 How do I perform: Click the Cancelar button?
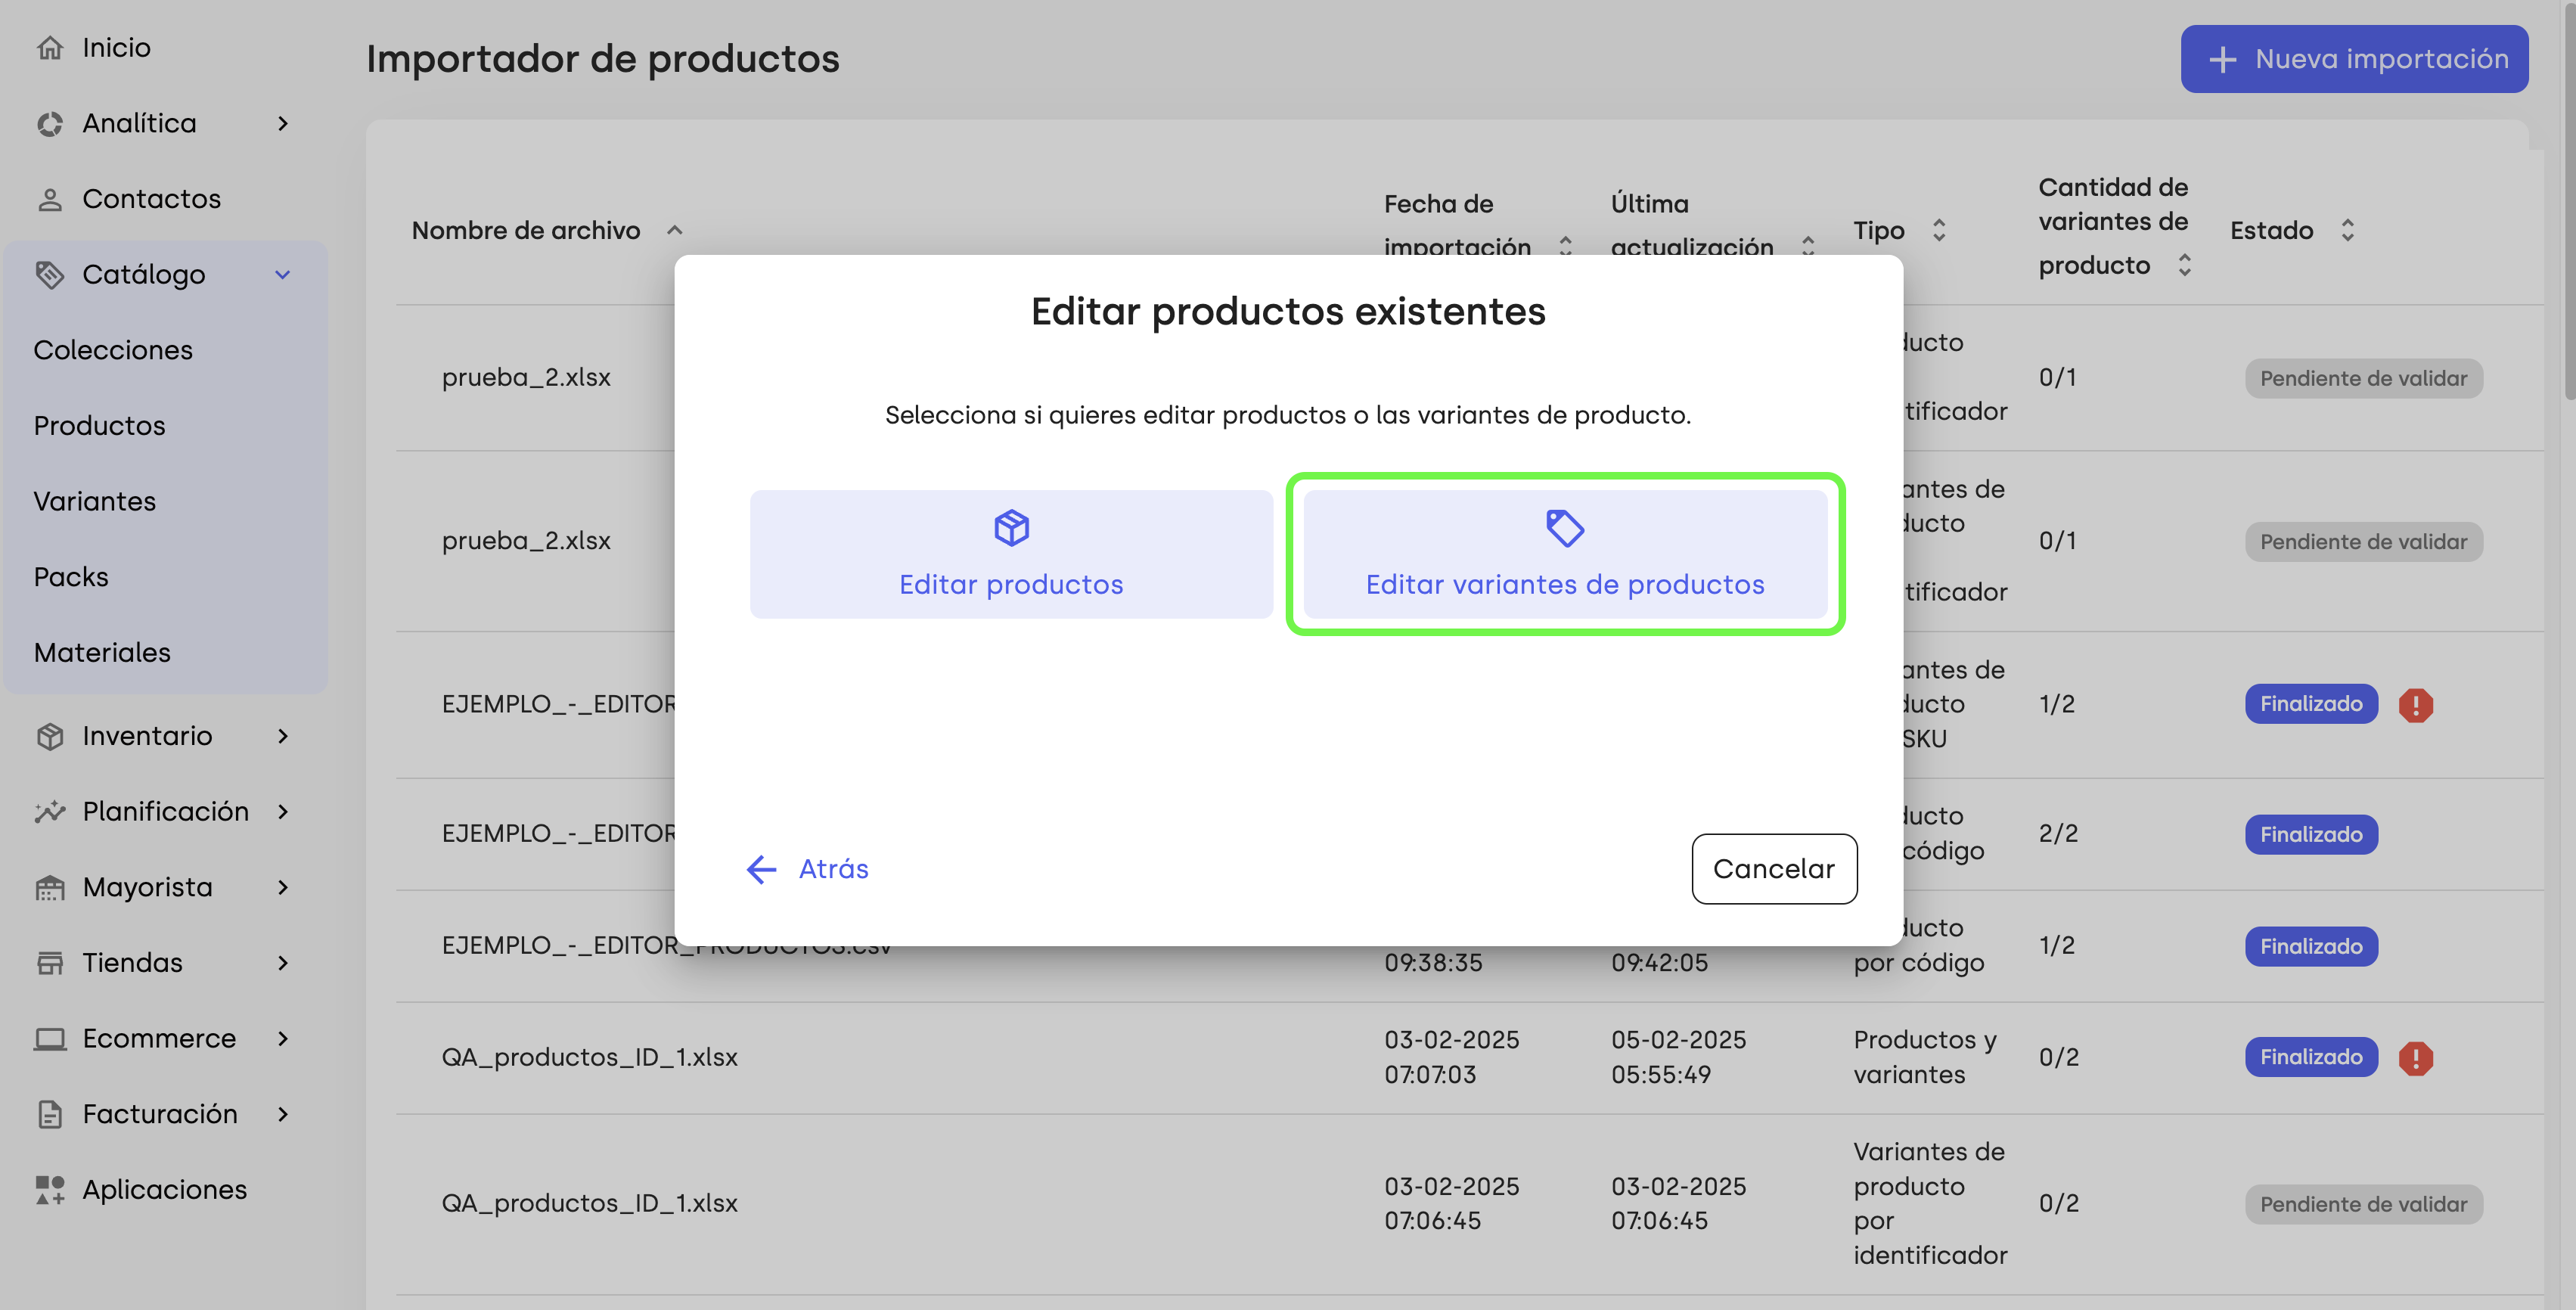(1774, 869)
